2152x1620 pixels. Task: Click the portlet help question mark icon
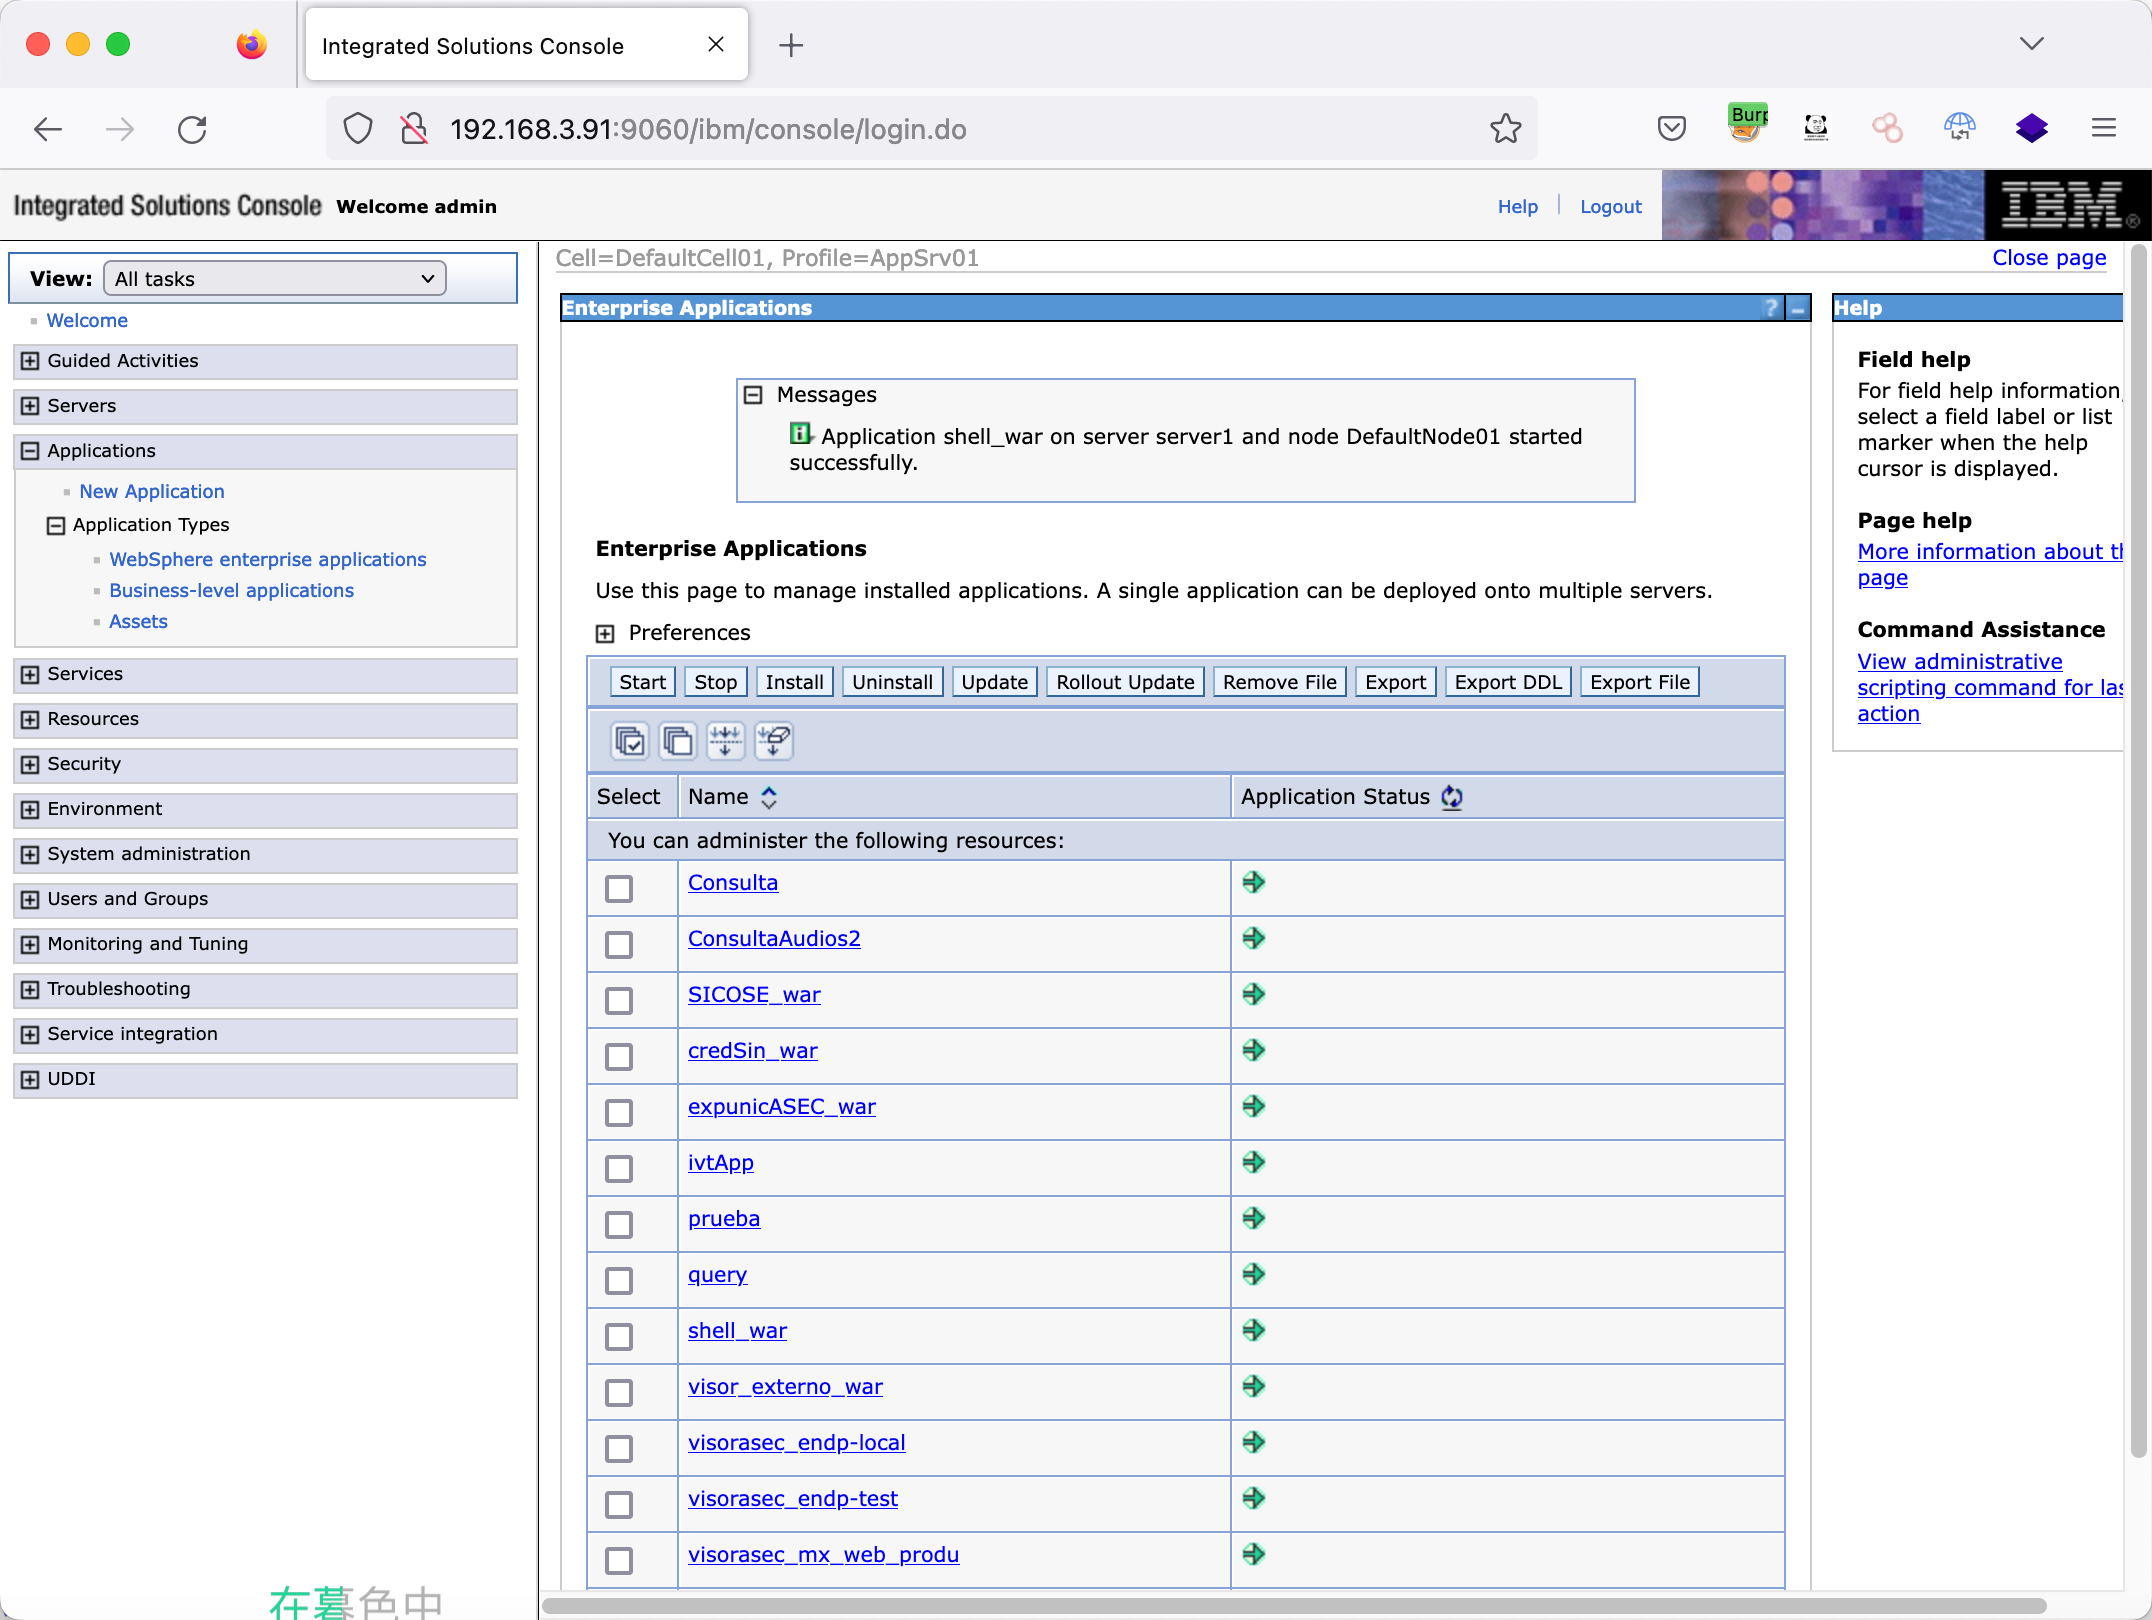1770,308
